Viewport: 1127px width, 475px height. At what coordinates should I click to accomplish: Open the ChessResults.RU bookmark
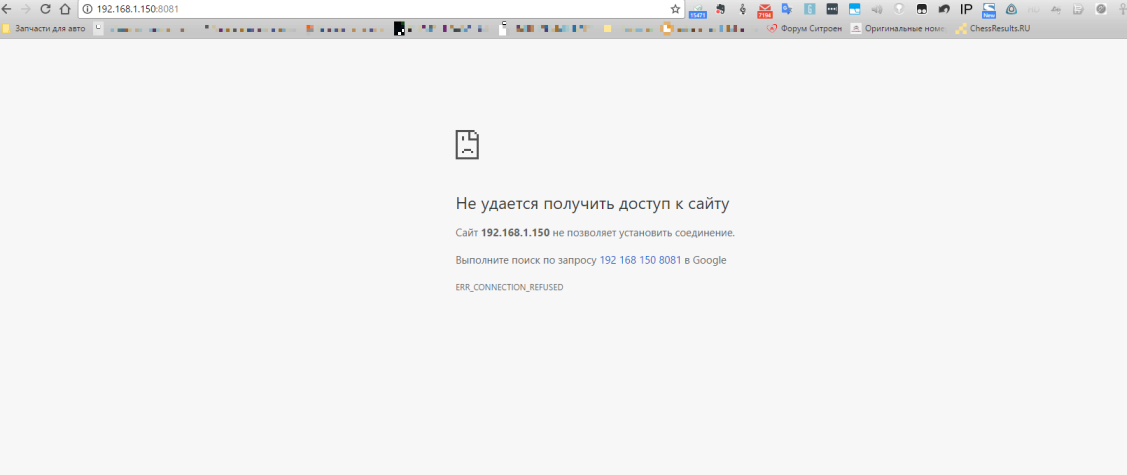[992, 29]
